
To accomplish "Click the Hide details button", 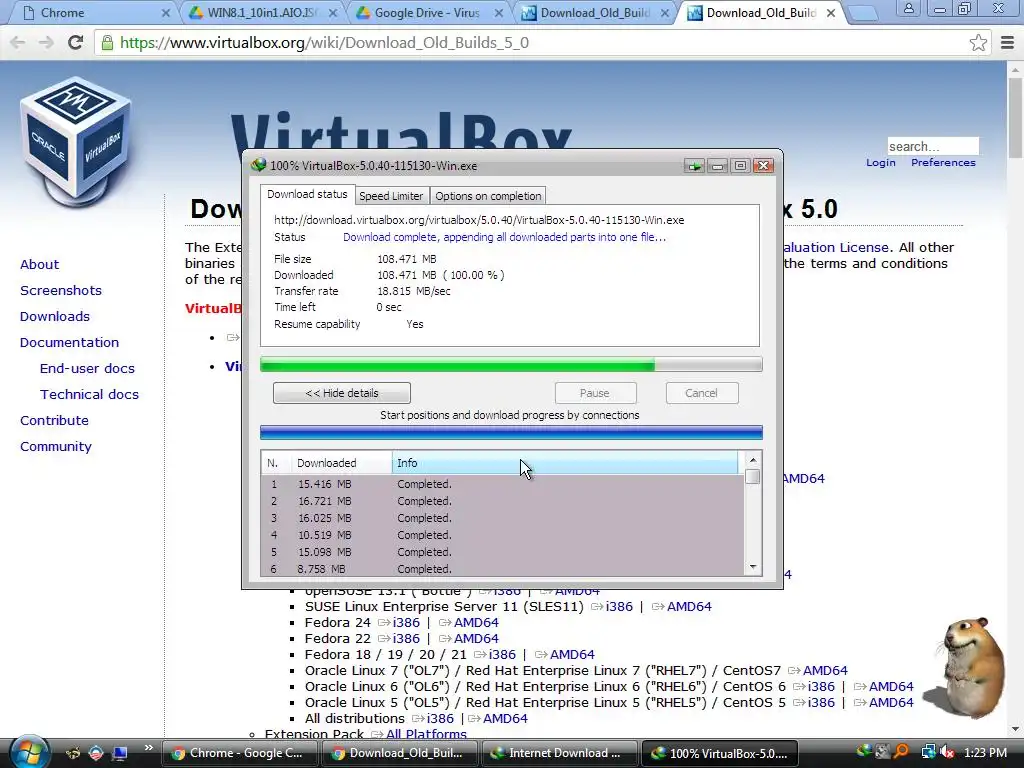I will point(342,393).
